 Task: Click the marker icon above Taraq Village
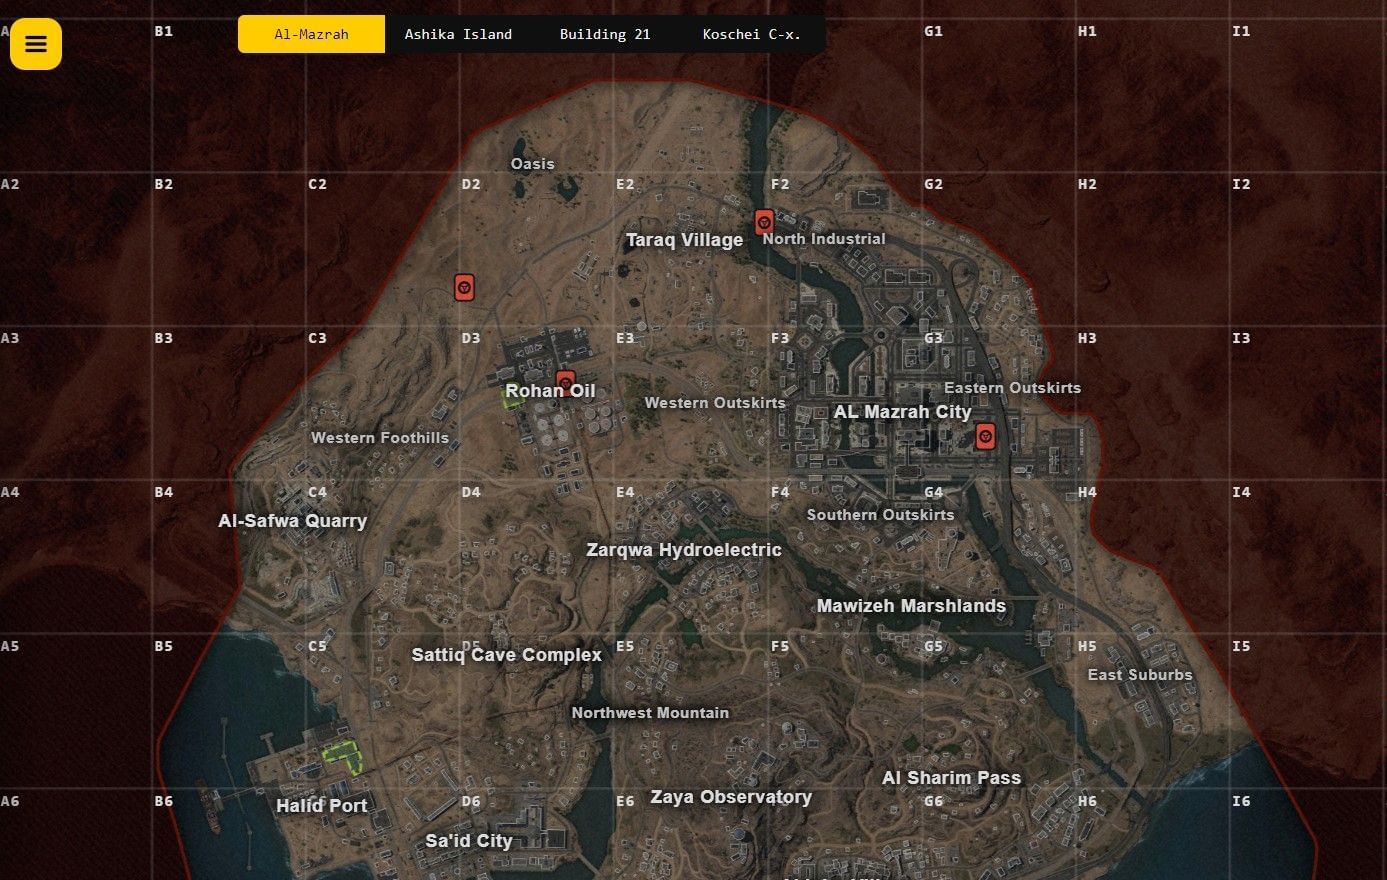pyautogui.click(x=764, y=222)
